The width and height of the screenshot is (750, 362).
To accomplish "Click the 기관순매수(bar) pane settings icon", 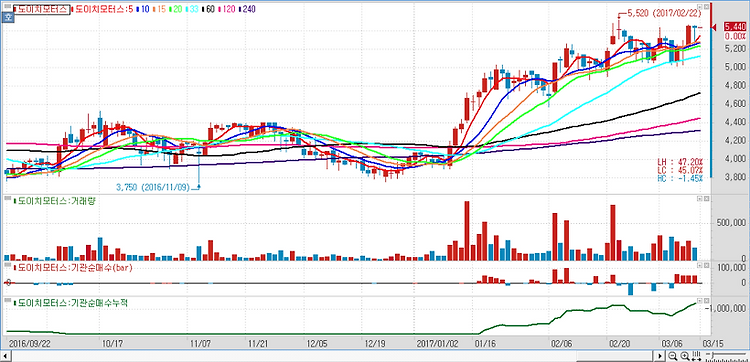I will 700,264.
